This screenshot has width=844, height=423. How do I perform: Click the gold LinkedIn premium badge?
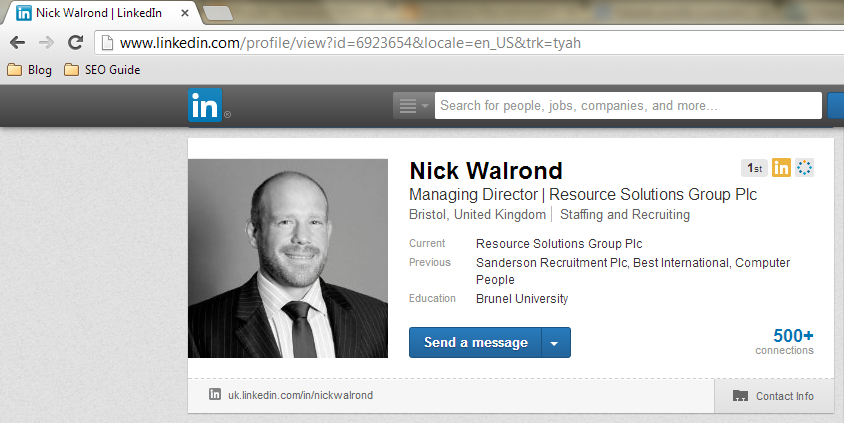[x=781, y=168]
